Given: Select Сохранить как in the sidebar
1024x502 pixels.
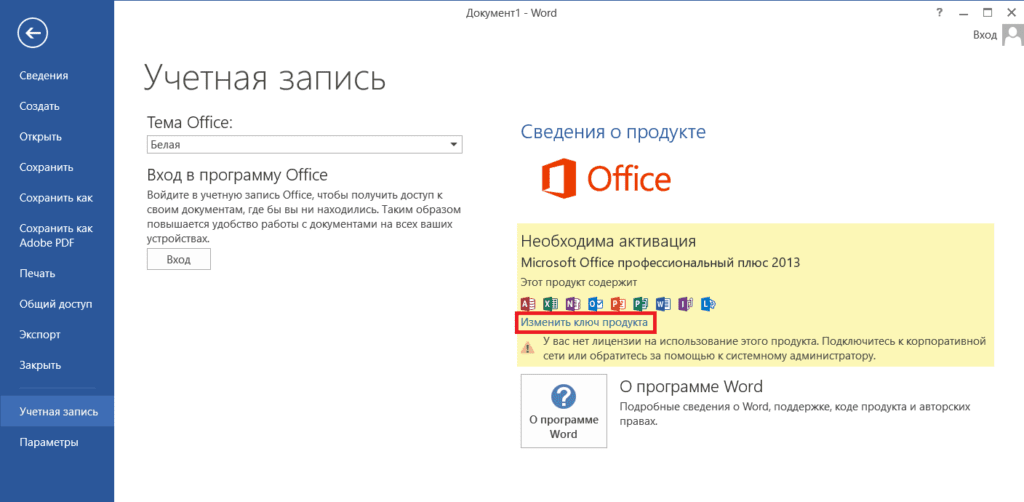Looking at the screenshot, I should click(57, 198).
